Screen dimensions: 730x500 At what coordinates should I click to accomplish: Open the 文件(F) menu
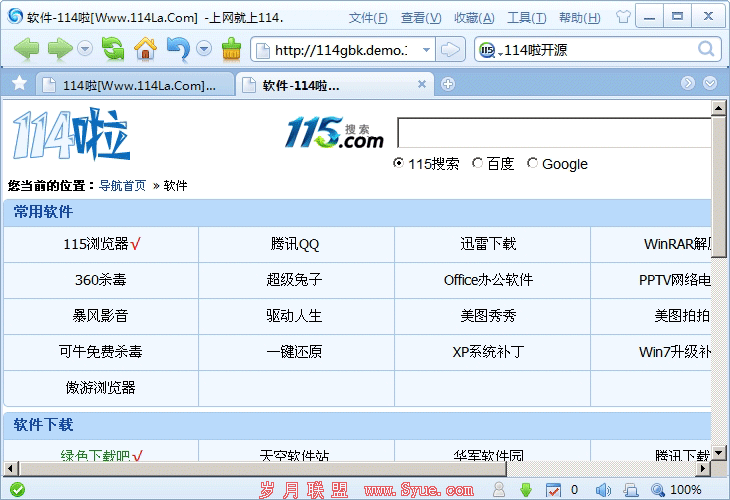click(368, 18)
